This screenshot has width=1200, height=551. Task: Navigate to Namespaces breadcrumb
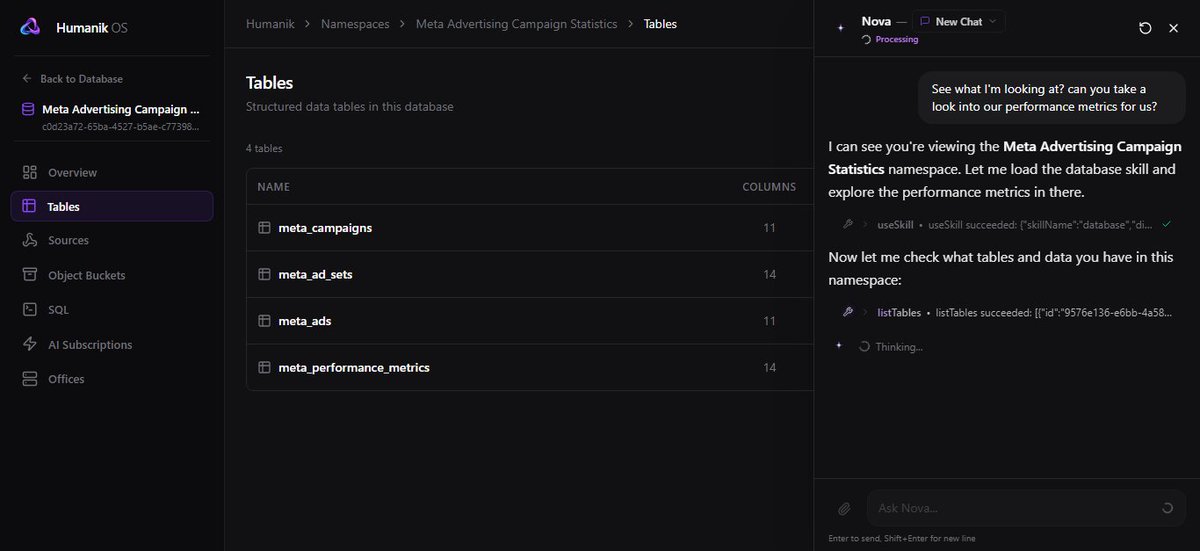point(355,23)
